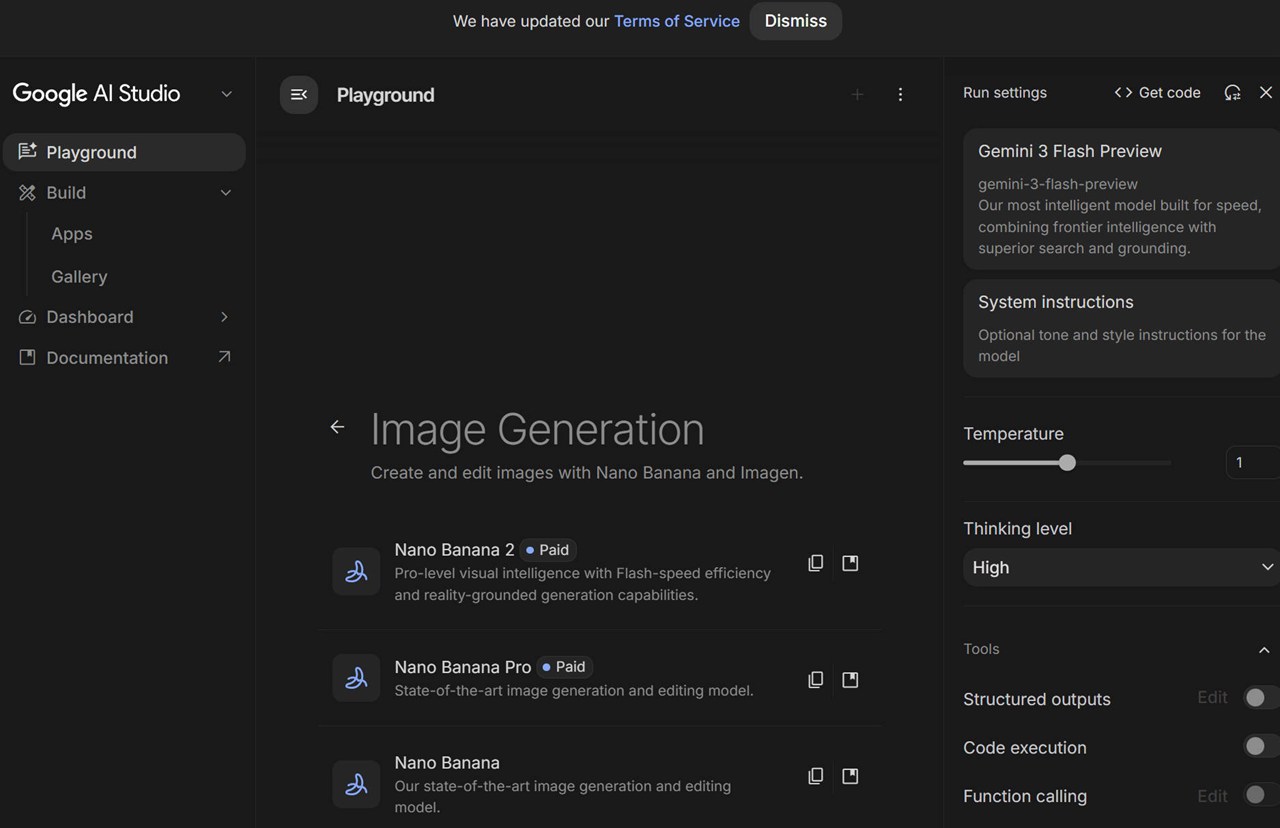Click the Documentation book icon
The image size is (1280, 828).
(27, 358)
